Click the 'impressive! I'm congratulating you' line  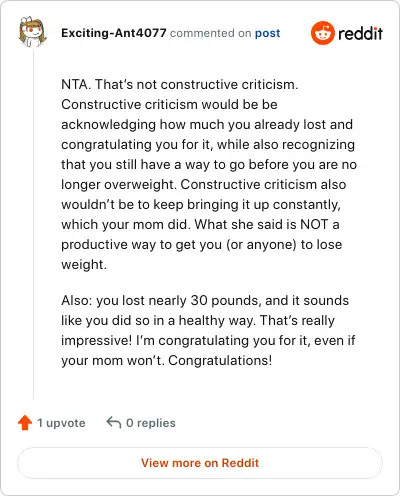pyautogui.click(x=208, y=341)
